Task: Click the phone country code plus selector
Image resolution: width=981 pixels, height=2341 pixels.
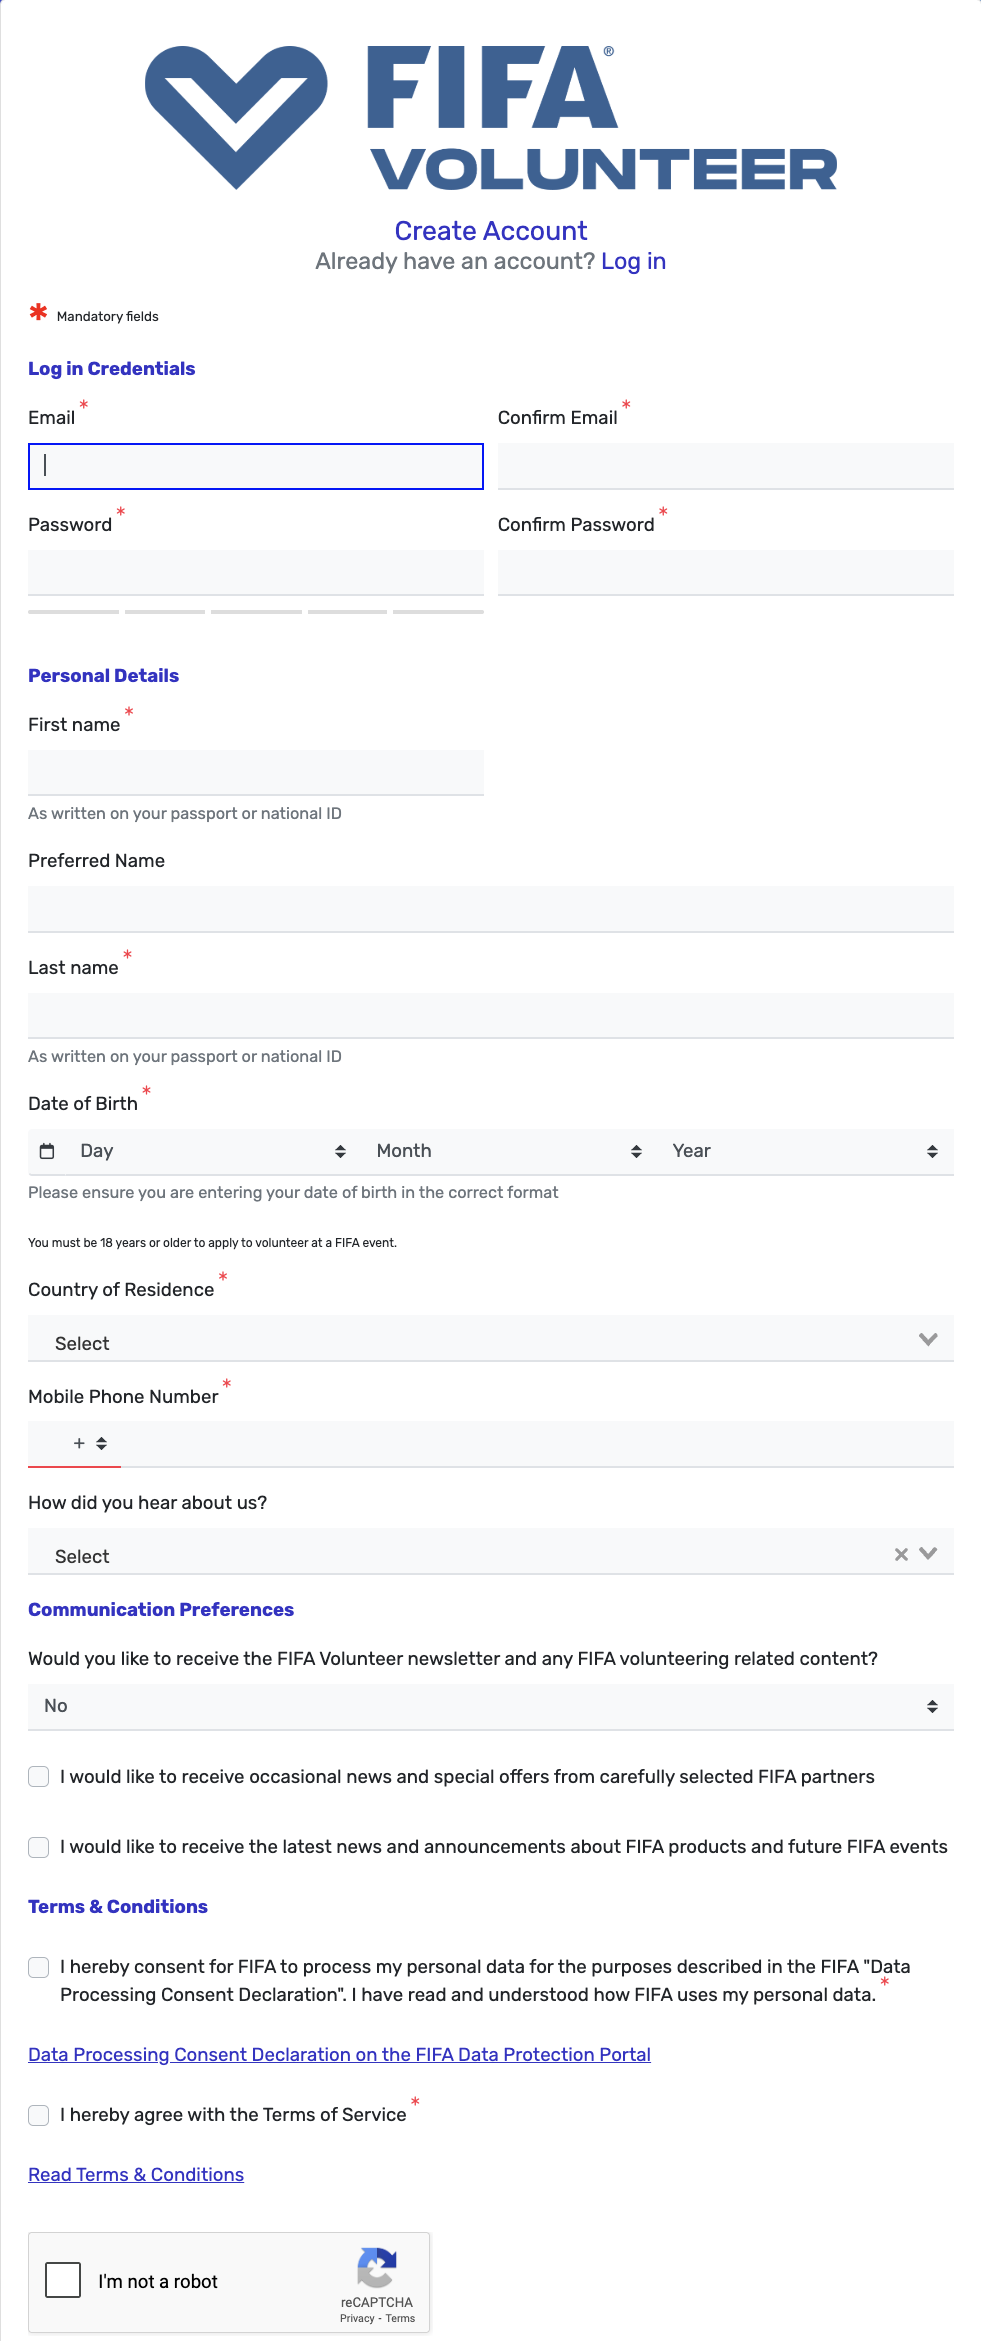Action: 89,1443
